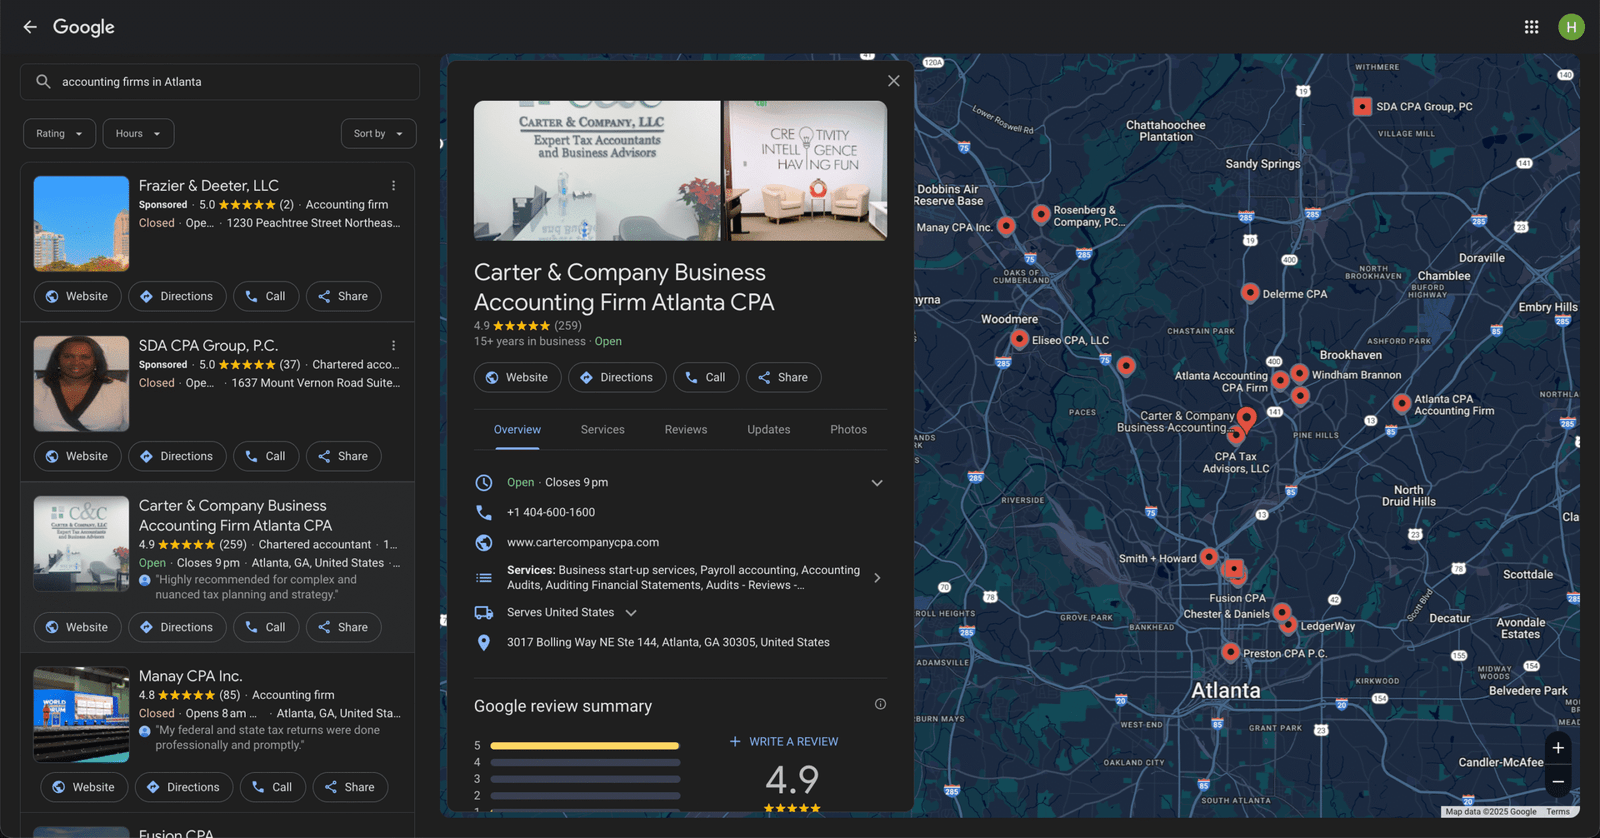Click the globe icon beside cartercompanycpa.com

coord(484,543)
